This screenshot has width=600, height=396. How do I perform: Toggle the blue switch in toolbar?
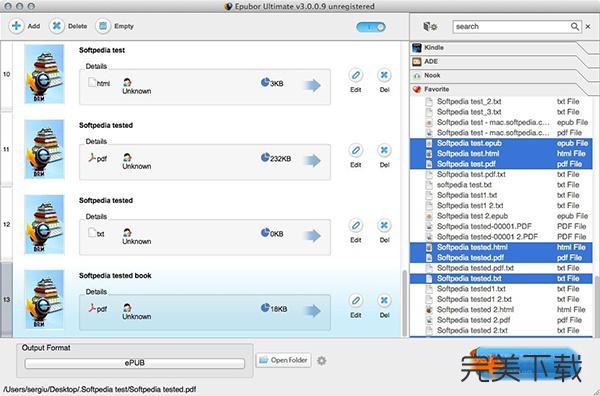click(371, 27)
